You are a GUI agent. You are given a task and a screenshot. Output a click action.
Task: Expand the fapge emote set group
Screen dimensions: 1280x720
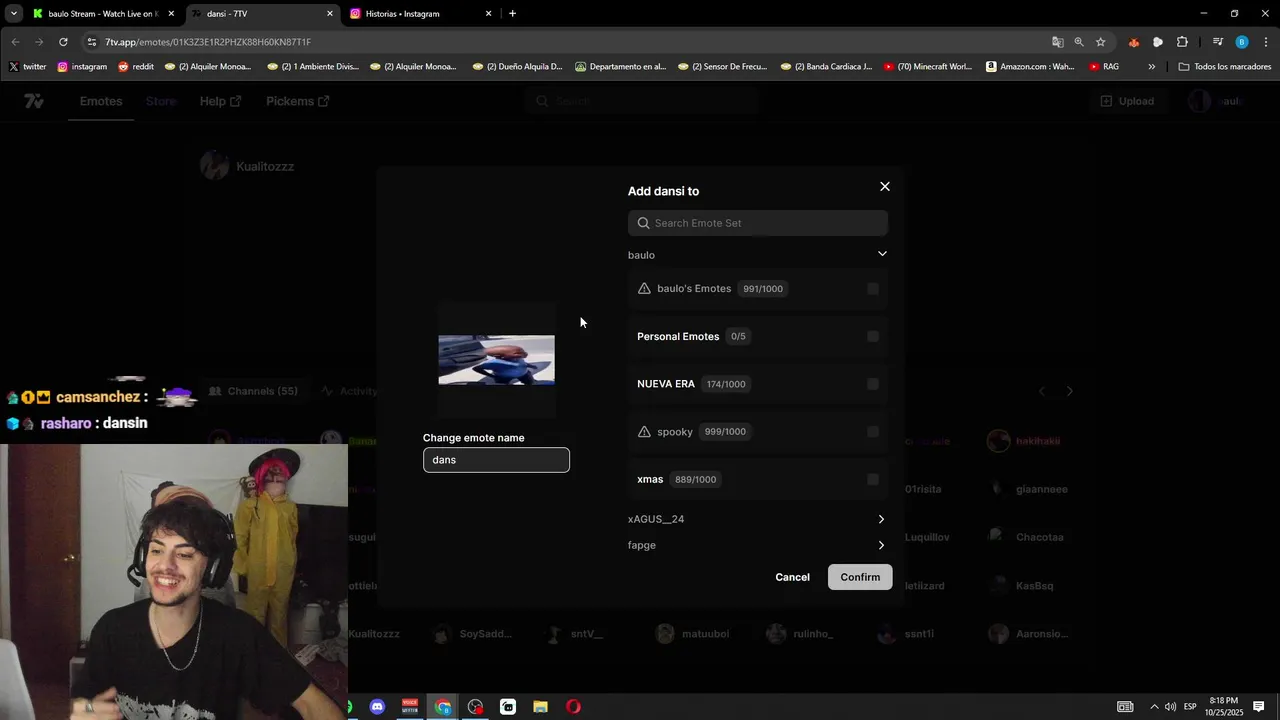pyautogui.click(x=881, y=545)
